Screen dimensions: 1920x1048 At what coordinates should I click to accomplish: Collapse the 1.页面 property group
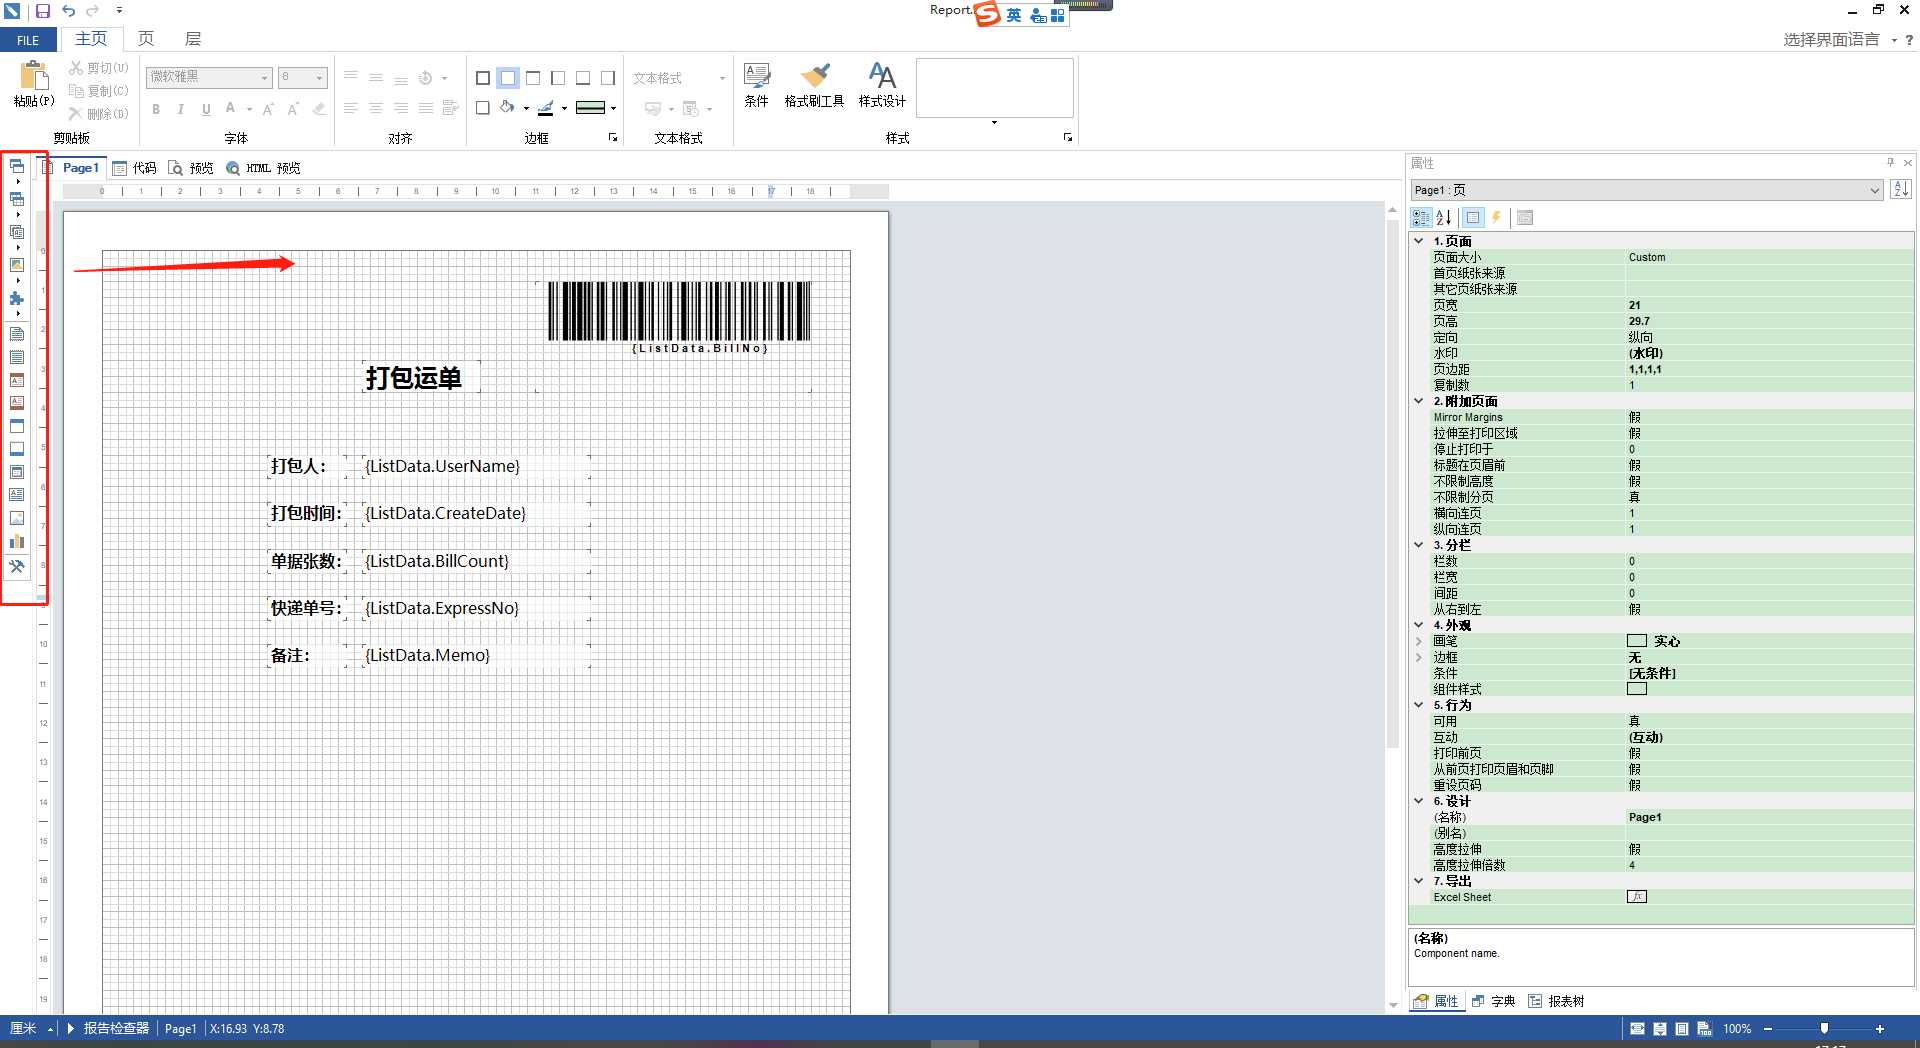tap(1419, 240)
